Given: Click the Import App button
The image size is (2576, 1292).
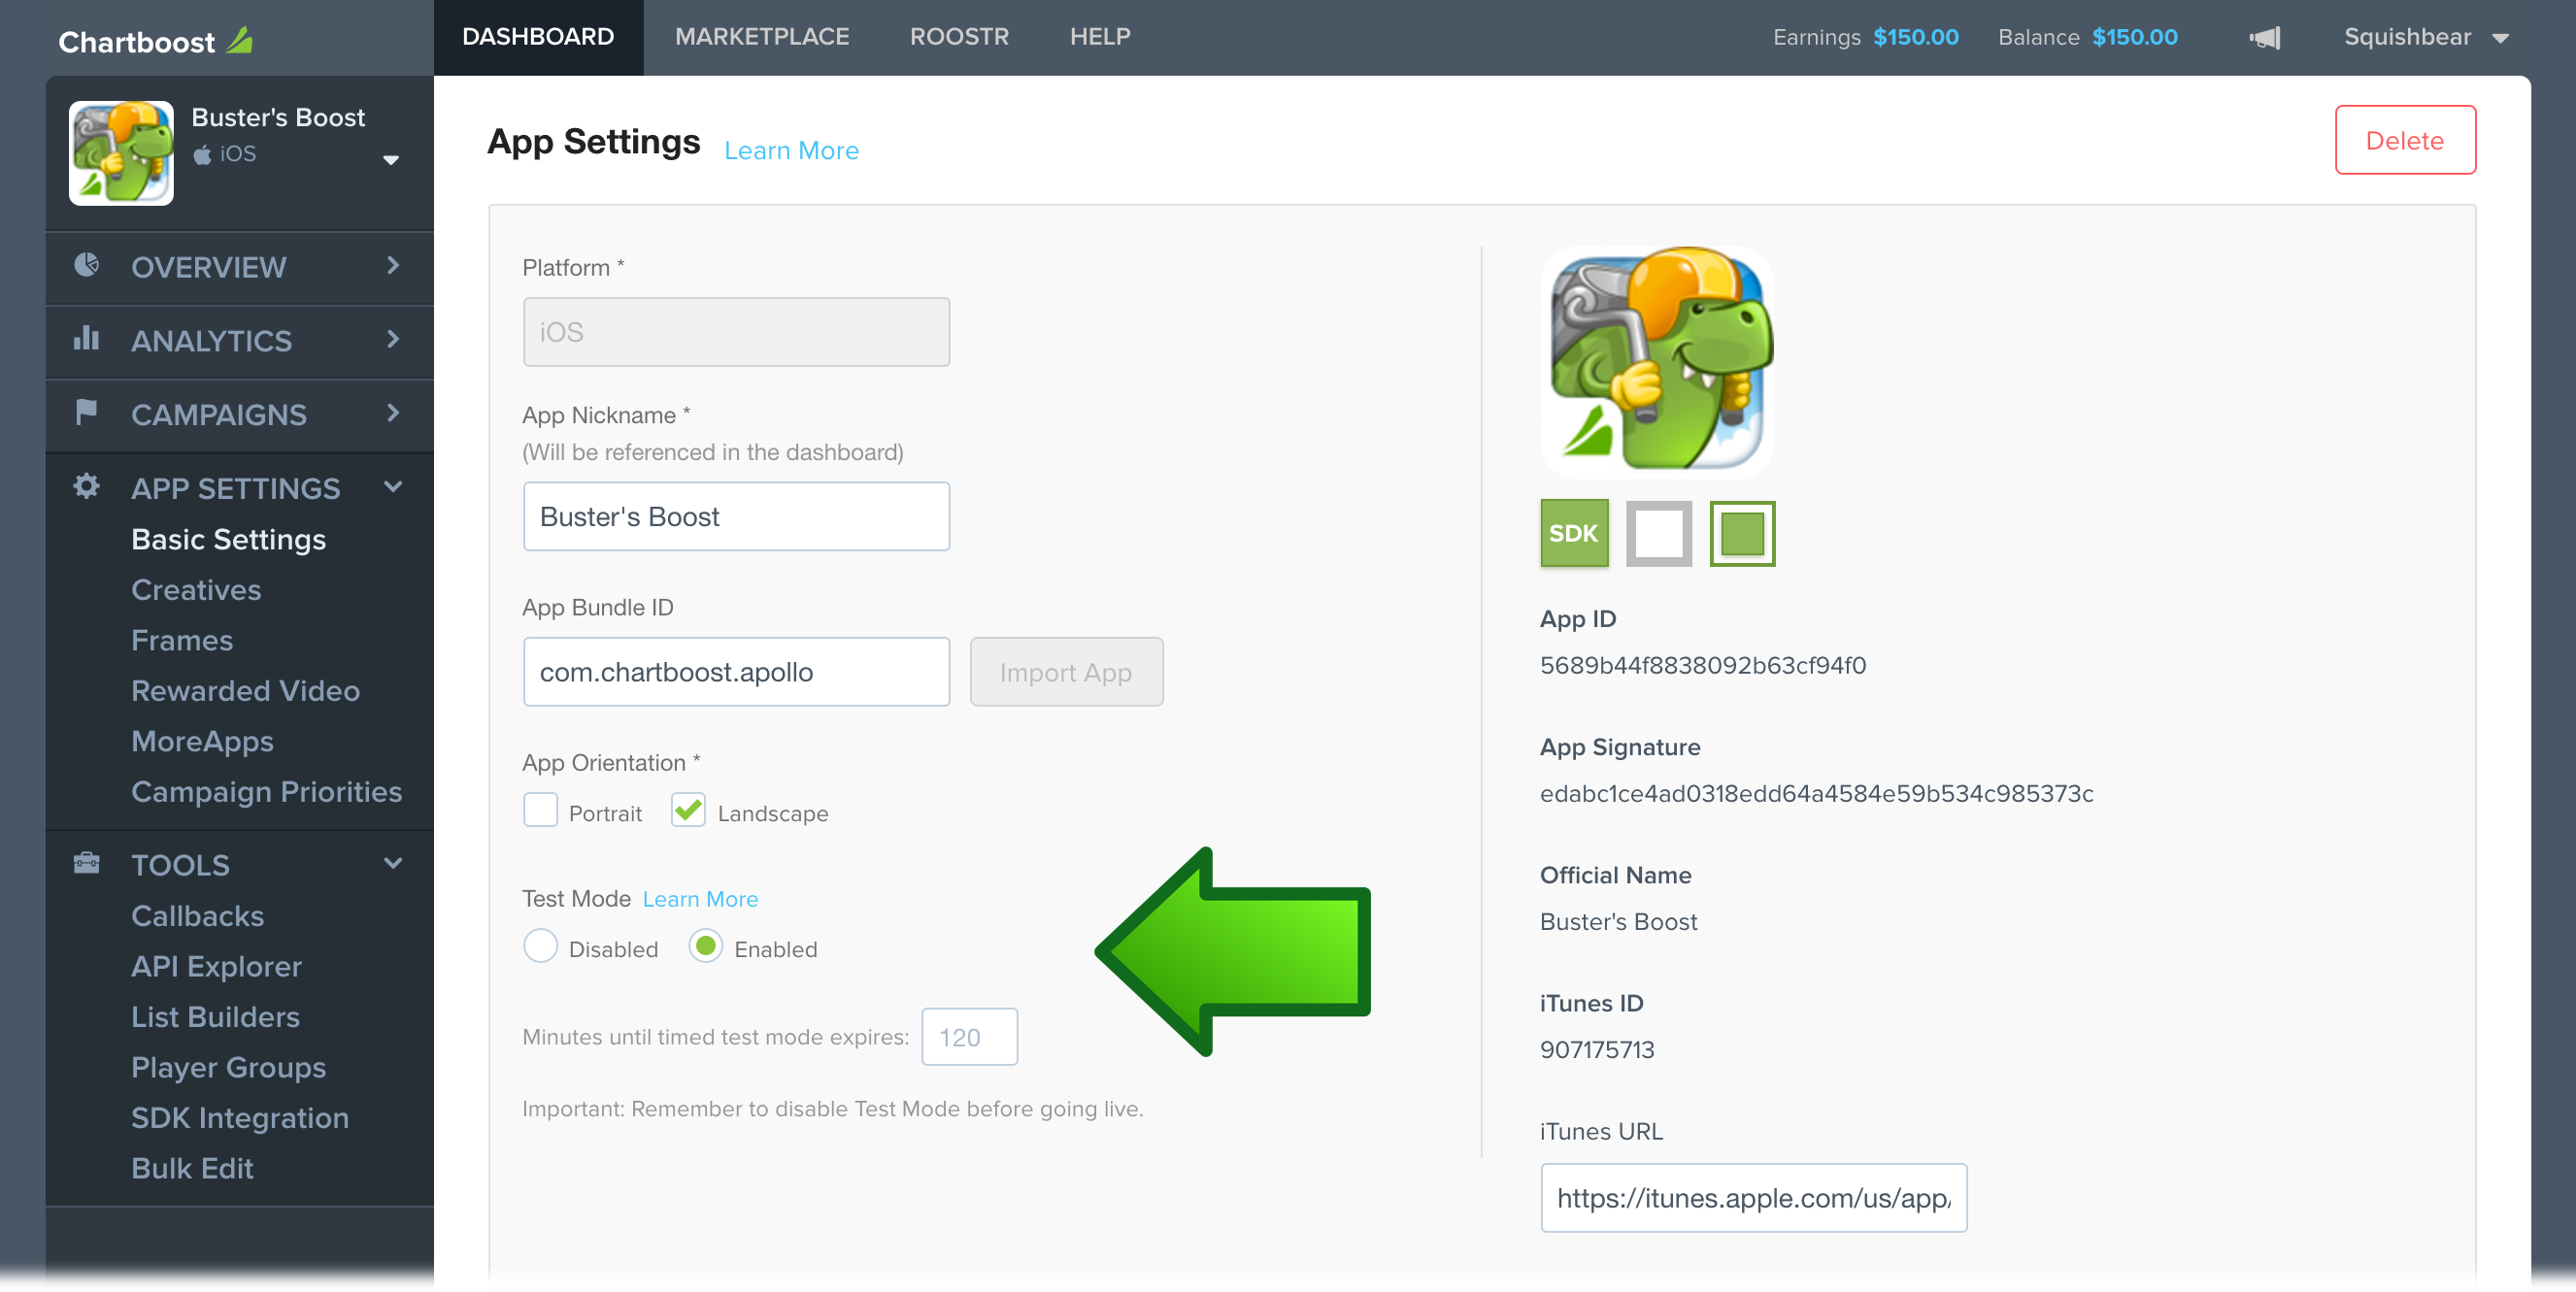Looking at the screenshot, I should click(1066, 672).
